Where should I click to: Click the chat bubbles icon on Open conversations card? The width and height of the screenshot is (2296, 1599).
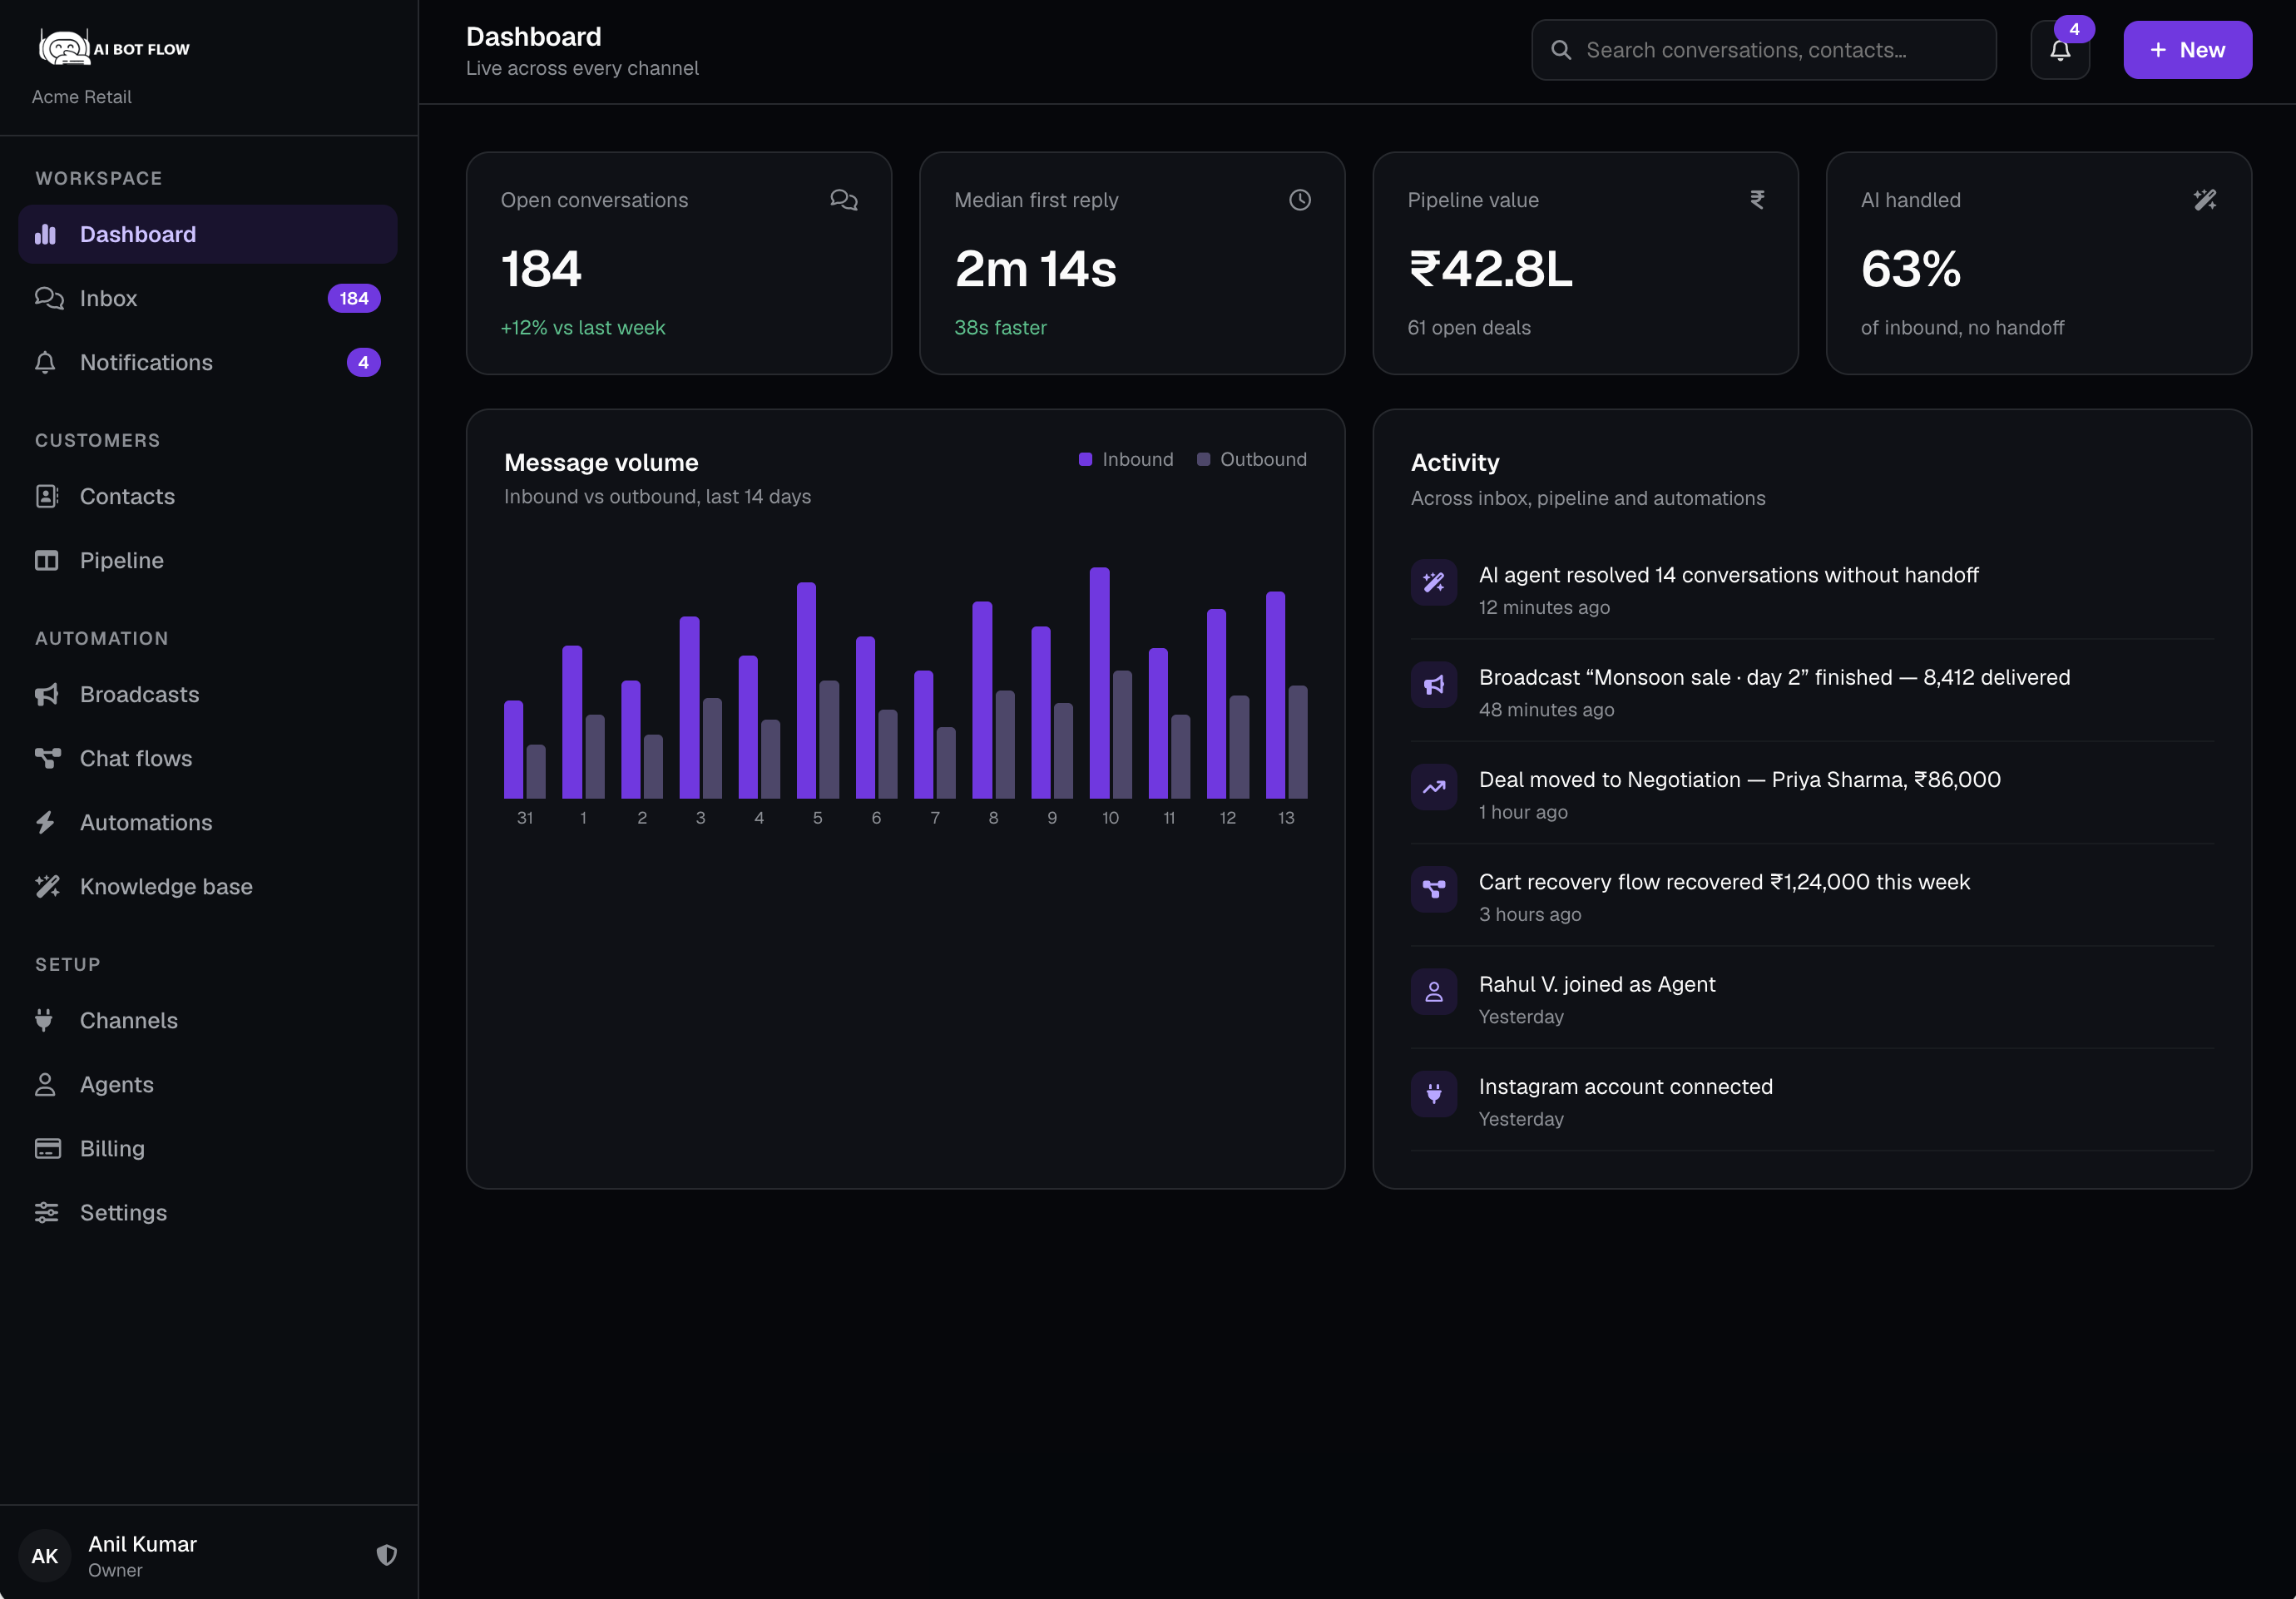coord(843,200)
